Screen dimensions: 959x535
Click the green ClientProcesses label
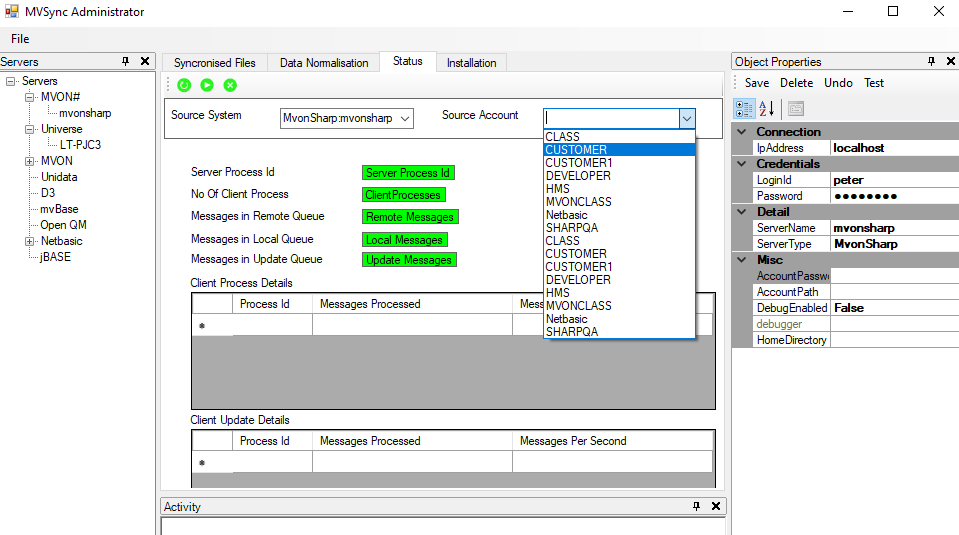tap(404, 195)
